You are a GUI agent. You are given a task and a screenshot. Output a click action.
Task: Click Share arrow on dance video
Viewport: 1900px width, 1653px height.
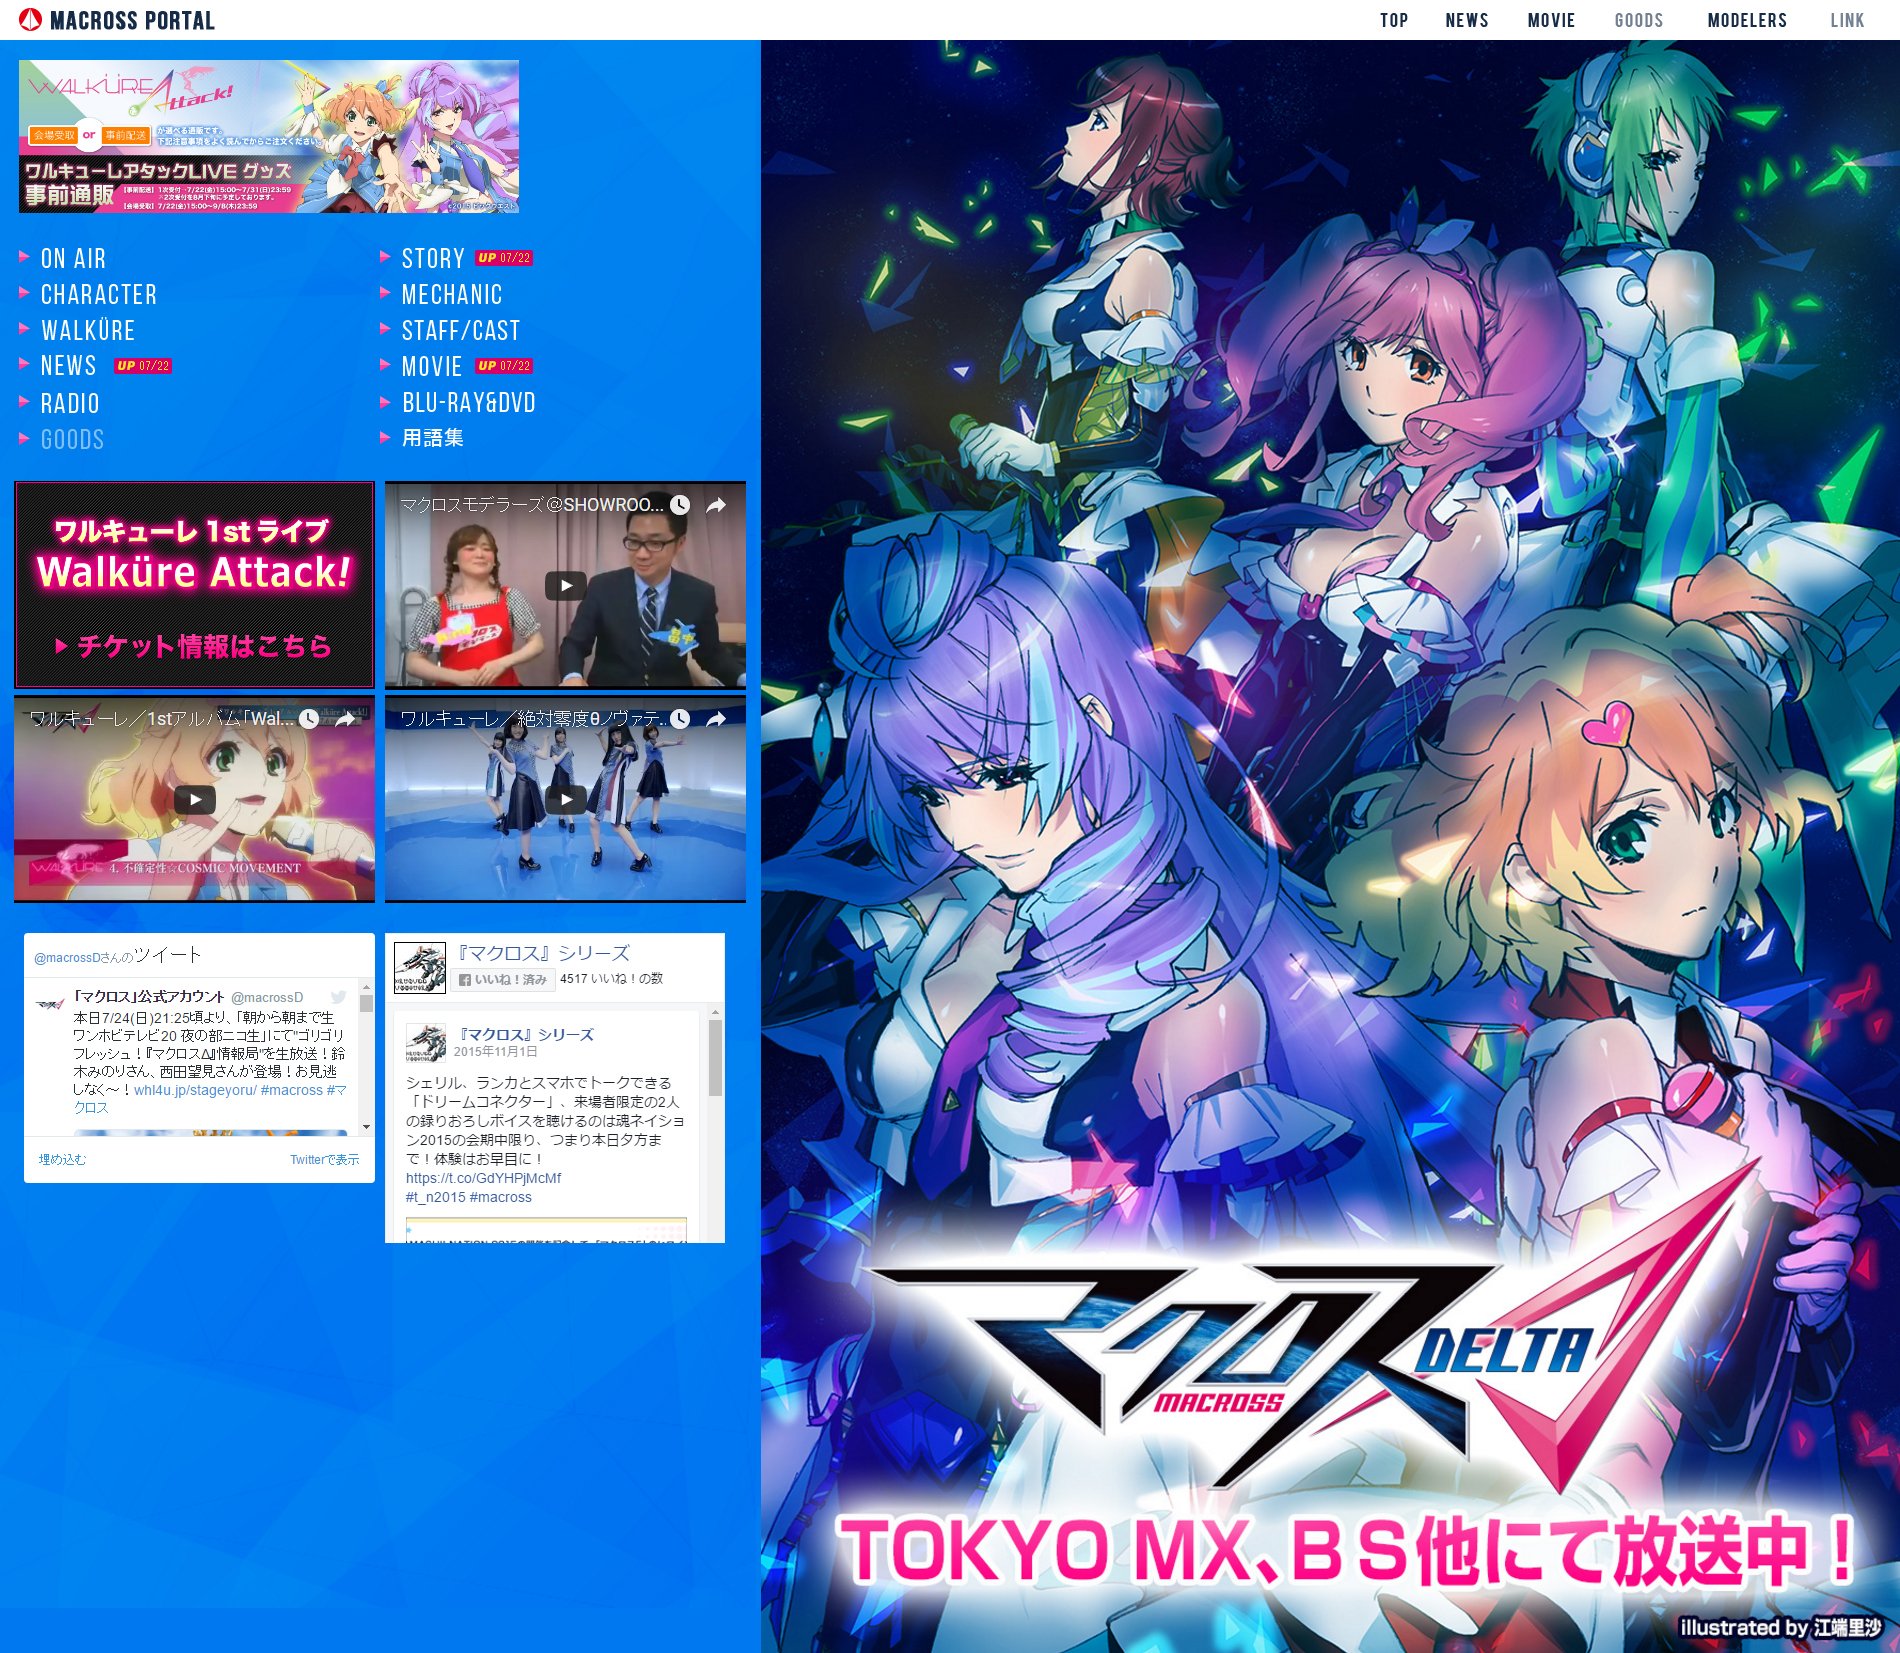tap(716, 719)
